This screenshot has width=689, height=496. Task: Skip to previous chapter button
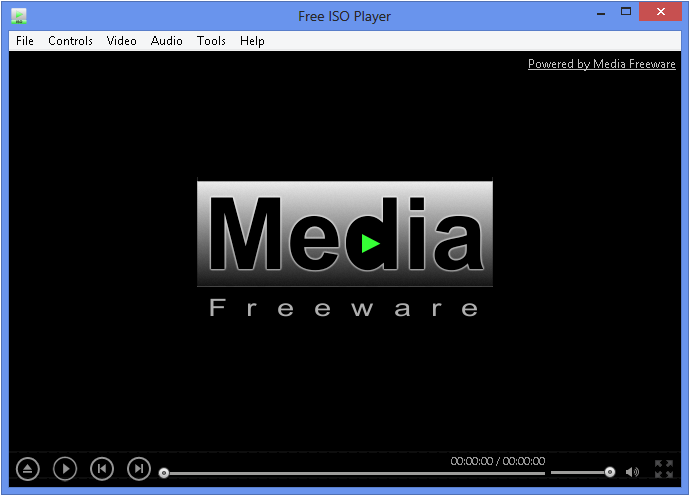(x=102, y=469)
